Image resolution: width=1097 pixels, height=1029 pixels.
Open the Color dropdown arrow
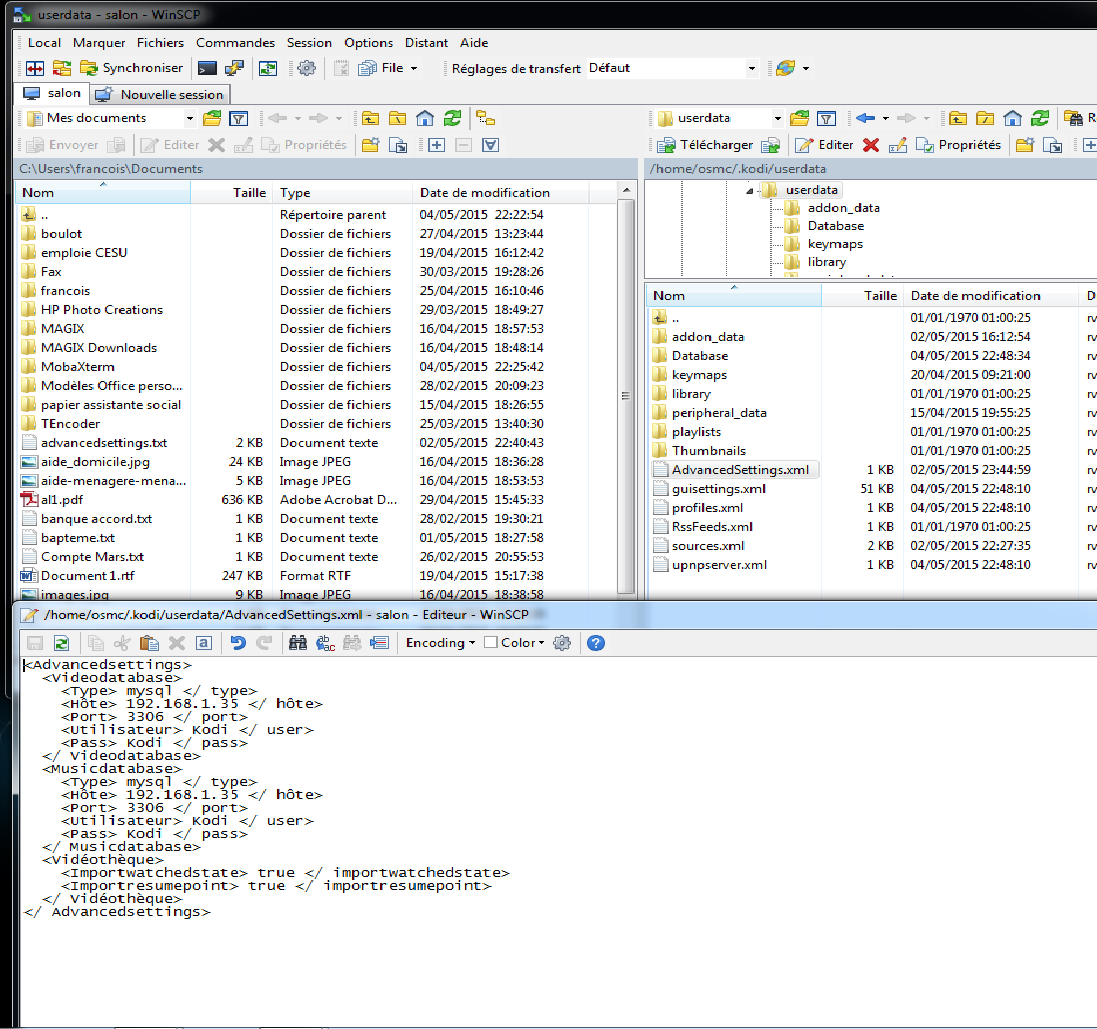542,643
